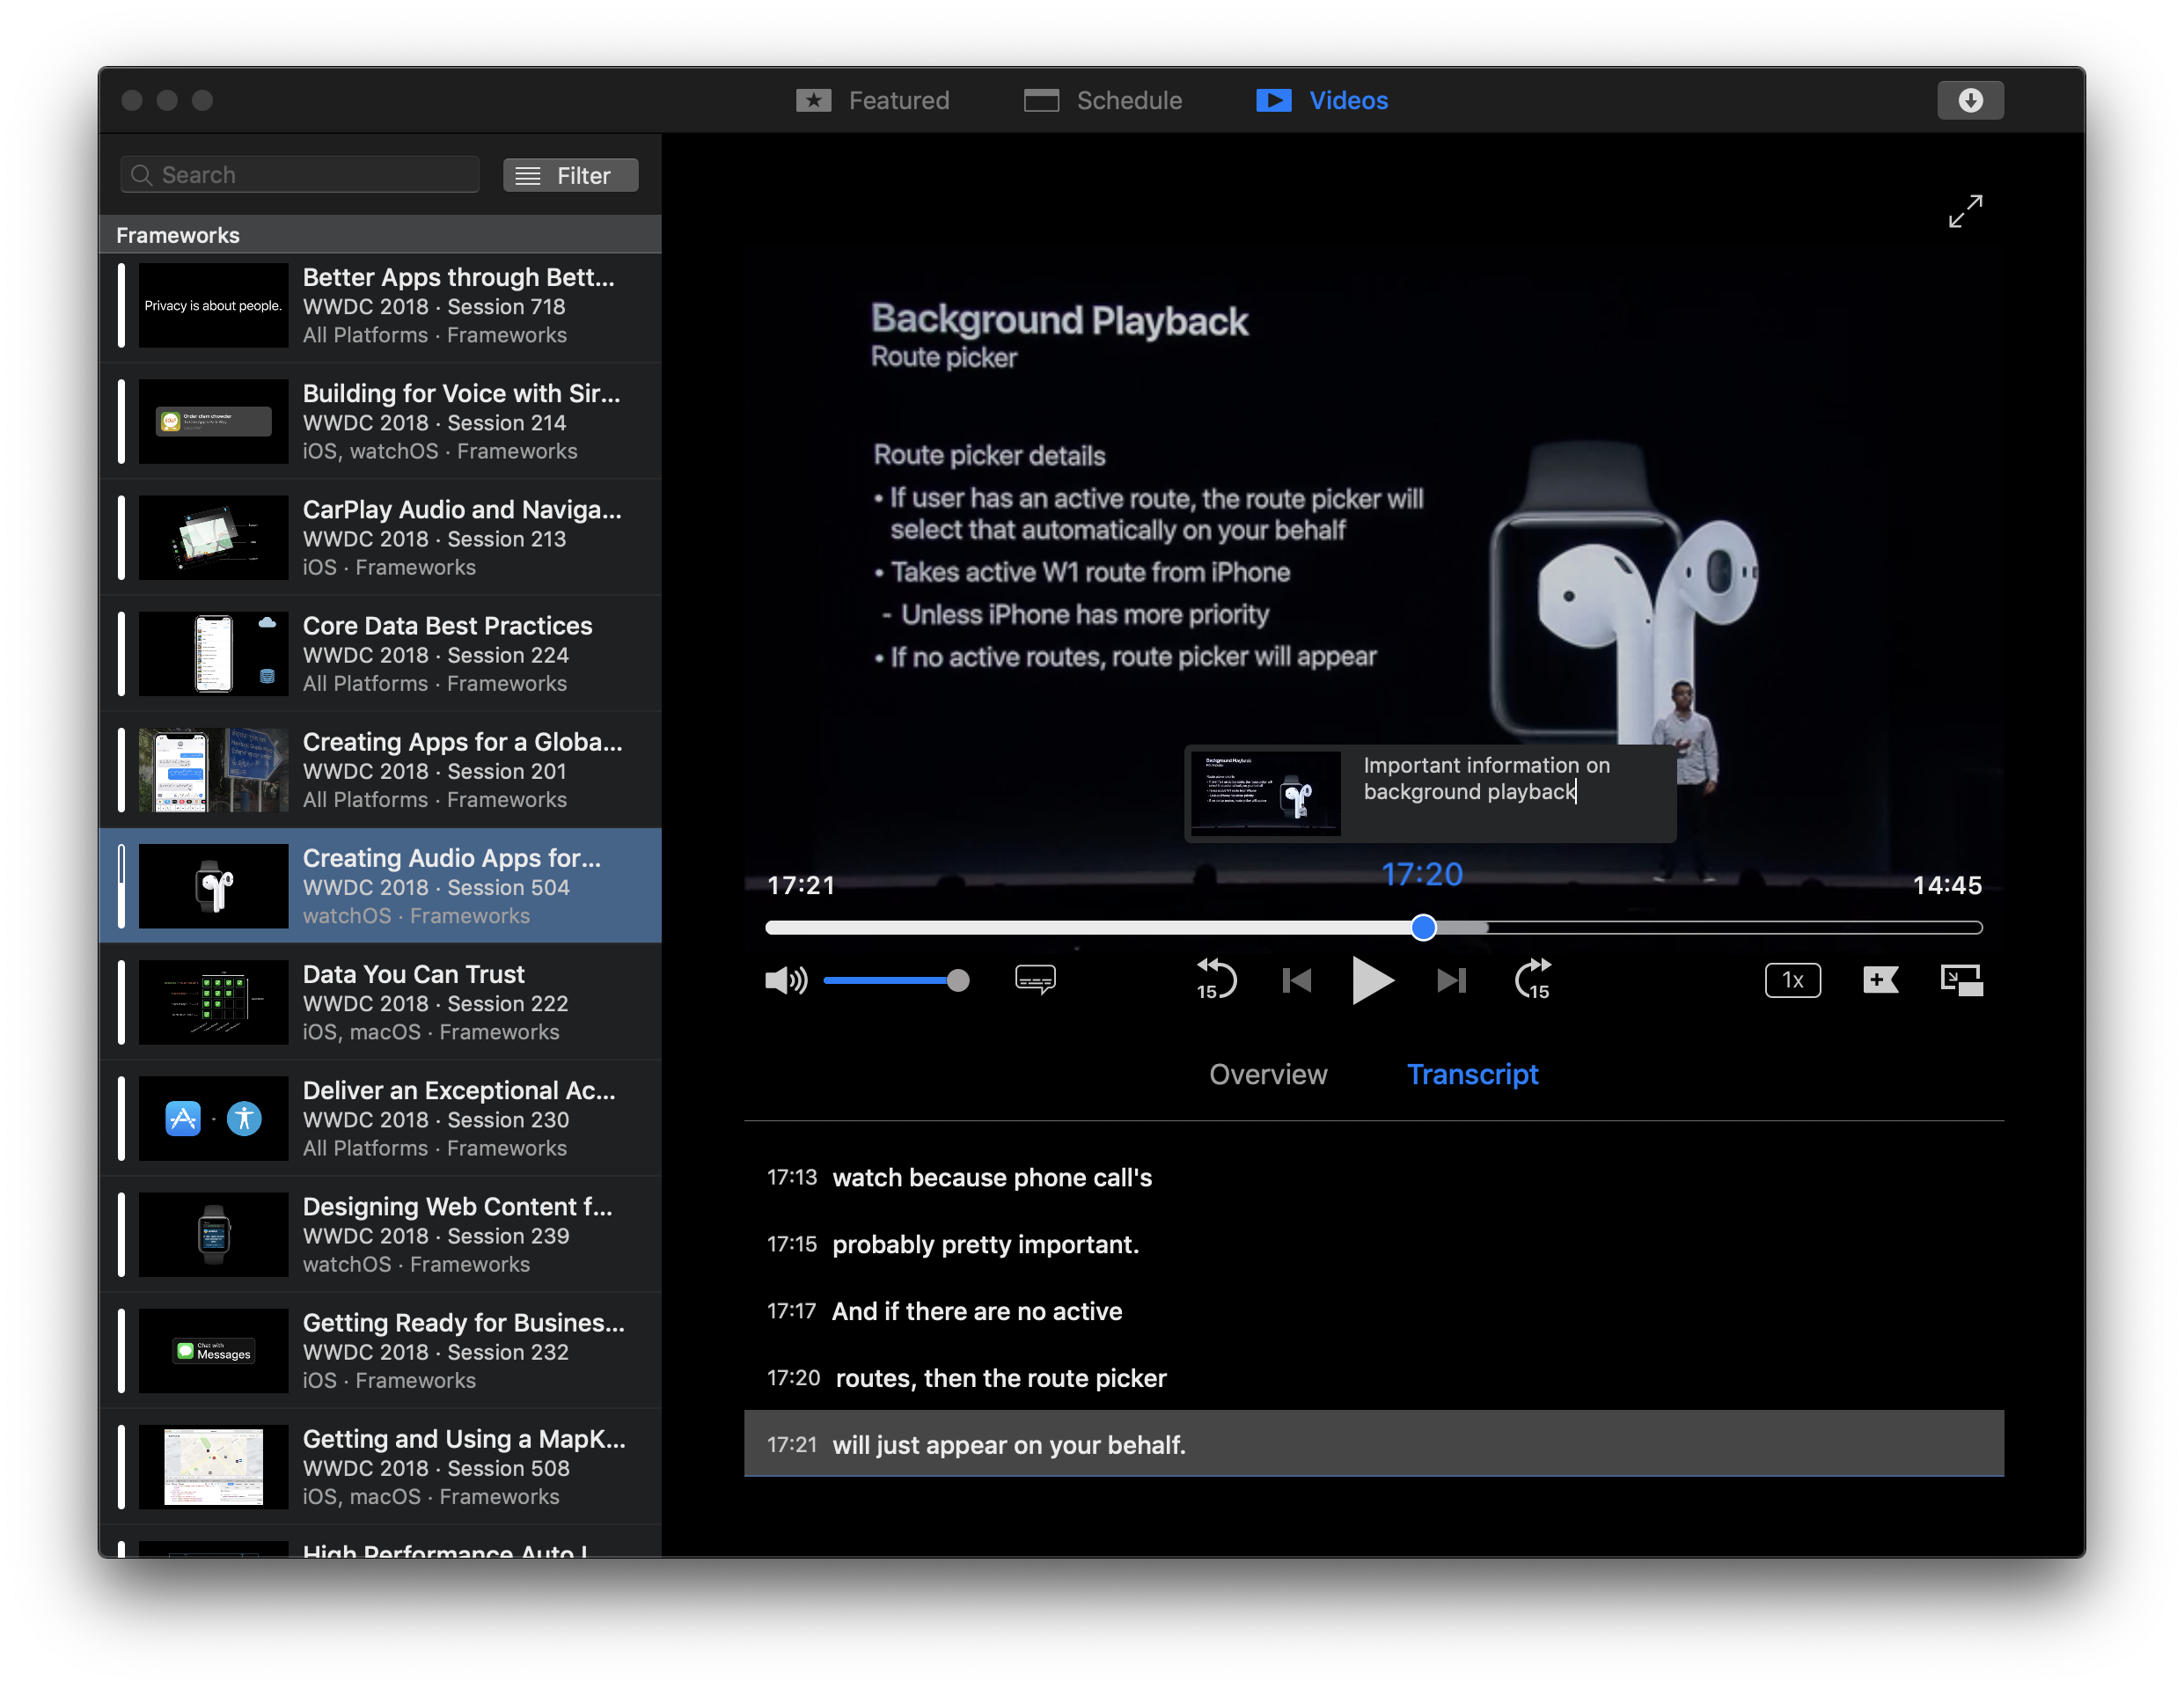Enter fullscreen with the expand arrows icon
Screen dimensions: 2184x1688
point(1965,211)
